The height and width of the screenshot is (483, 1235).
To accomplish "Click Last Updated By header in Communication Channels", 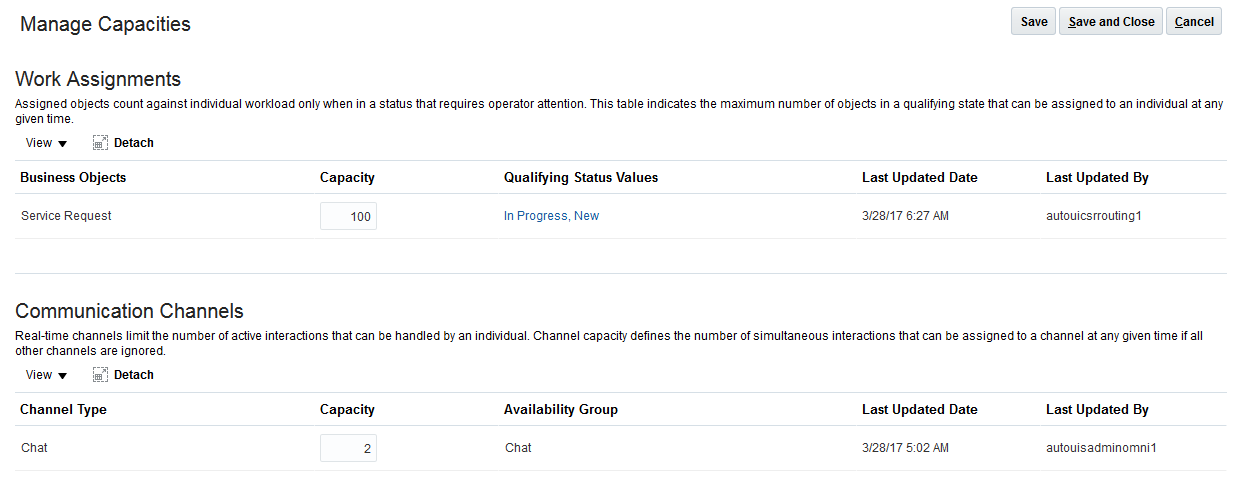I will pos(1097,410).
